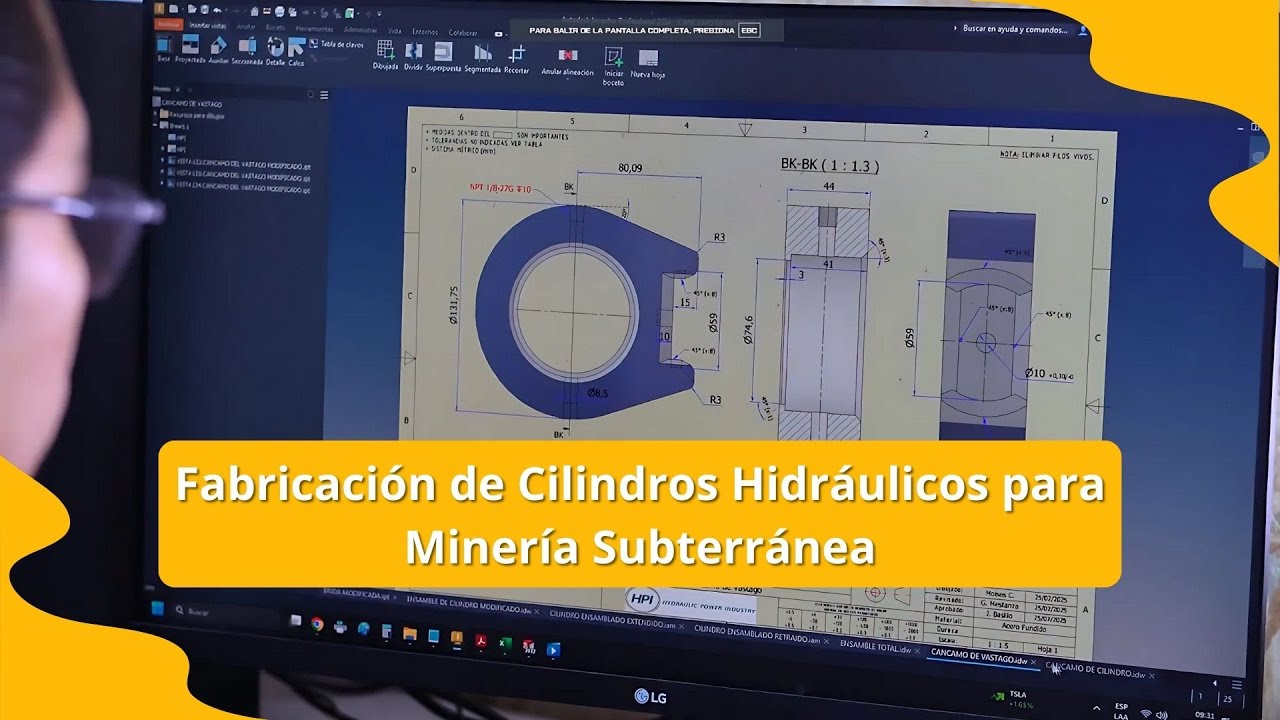Switch to the Administrar ribbon tab
Viewport: 1280px width, 720px height.
pyautogui.click(x=360, y=31)
